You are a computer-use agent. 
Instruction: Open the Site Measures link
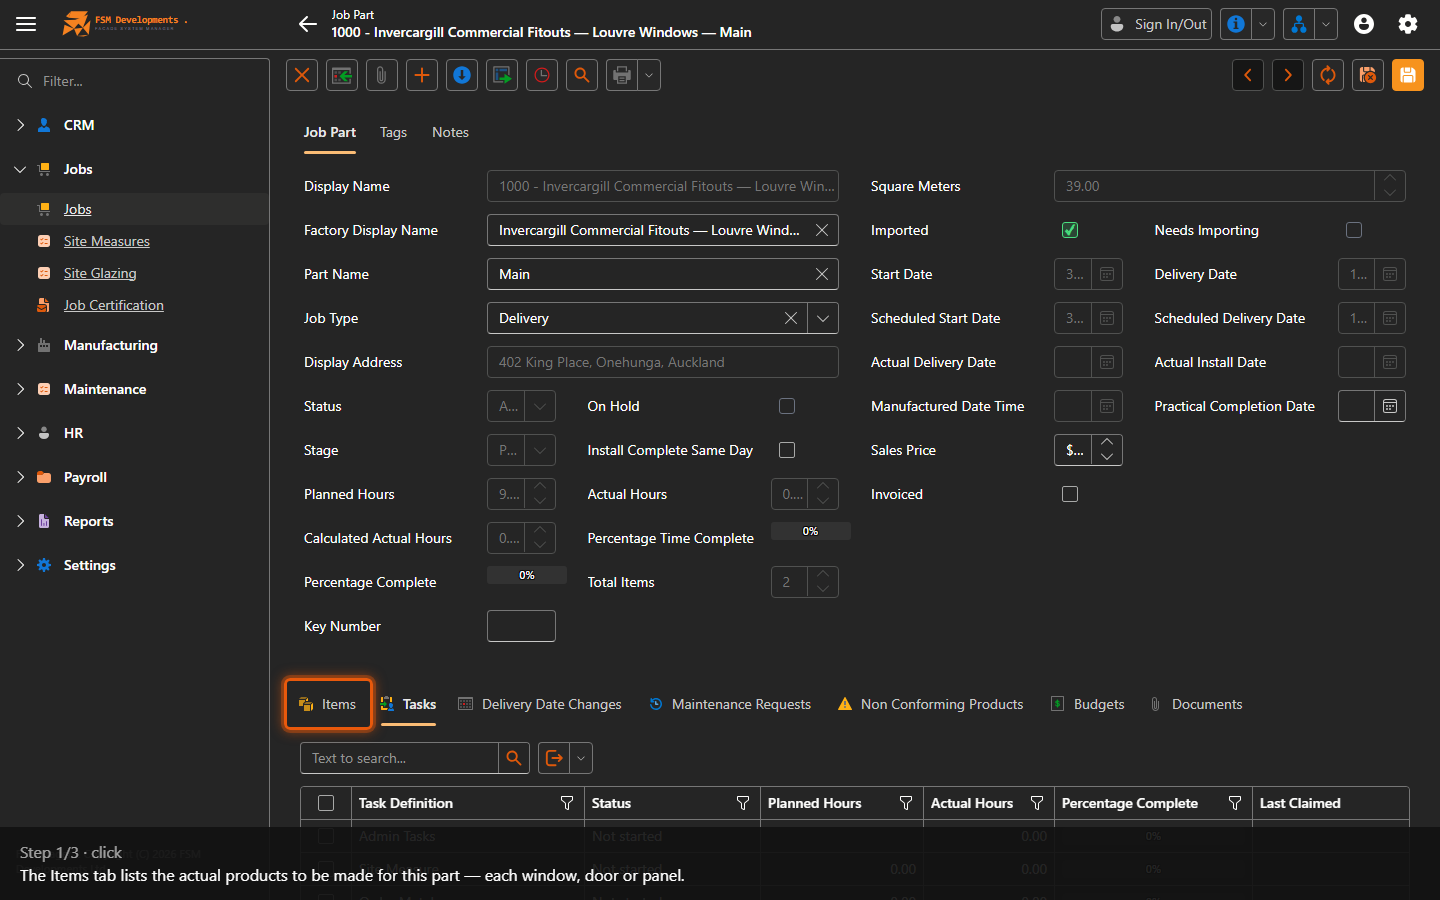(x=107, y=241)
